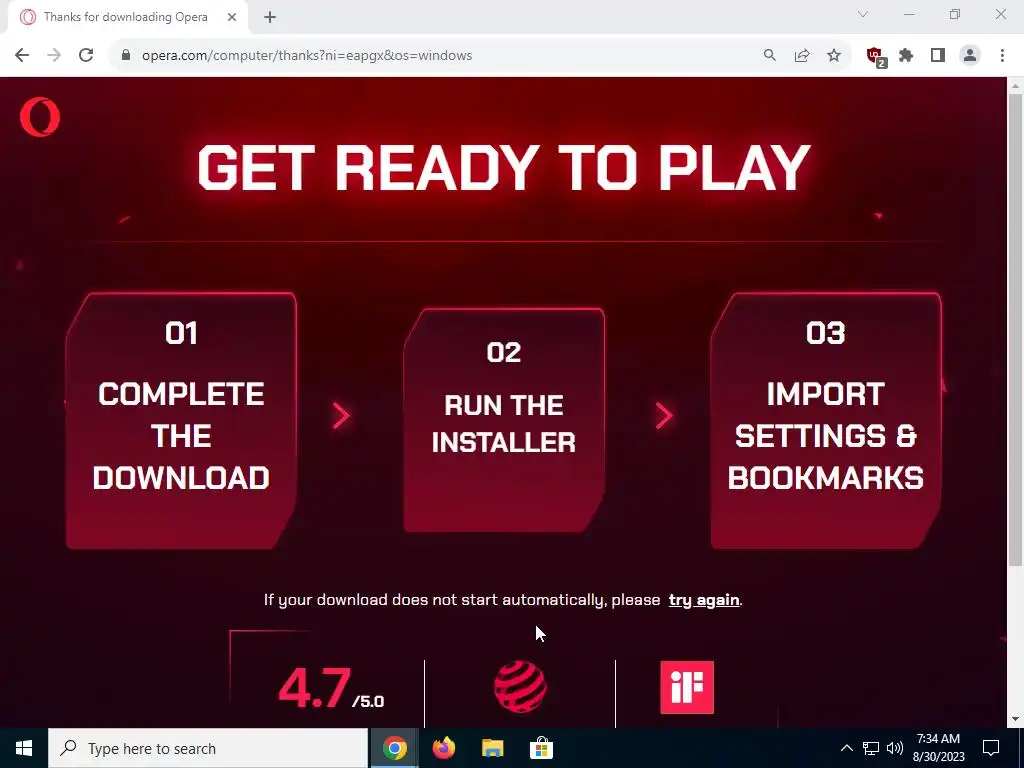The width and height of the screenshot is (1024, 768).
Task: Share this page using the share icon
Action: point(802,56)
